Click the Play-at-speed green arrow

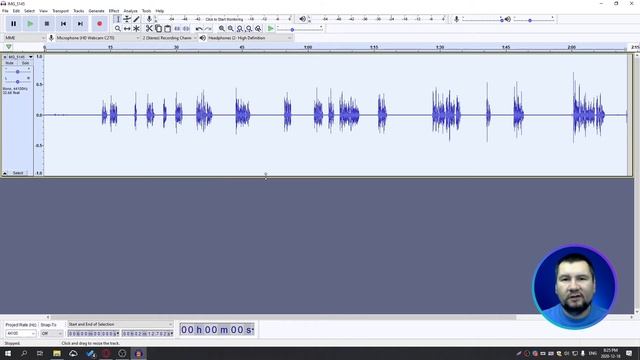(271, 29)
